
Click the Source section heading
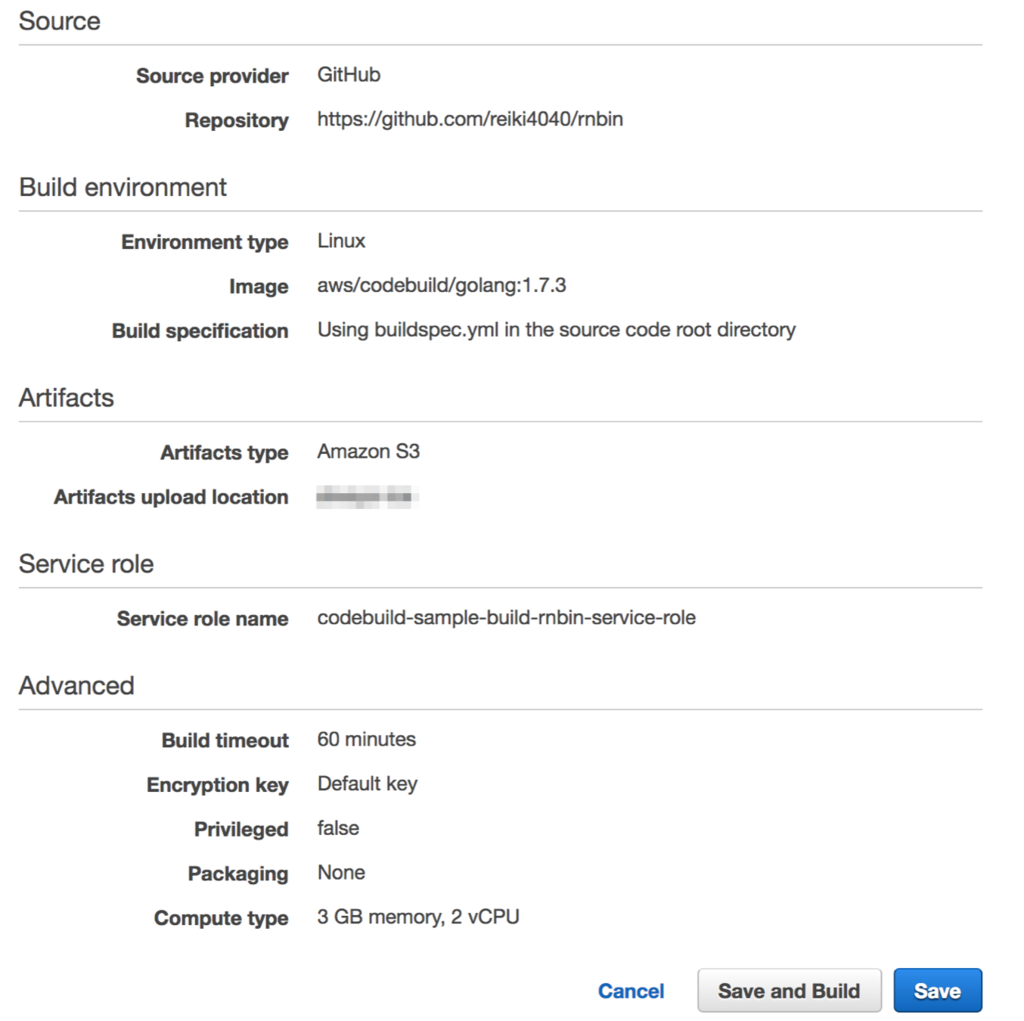tap(59, 21)
